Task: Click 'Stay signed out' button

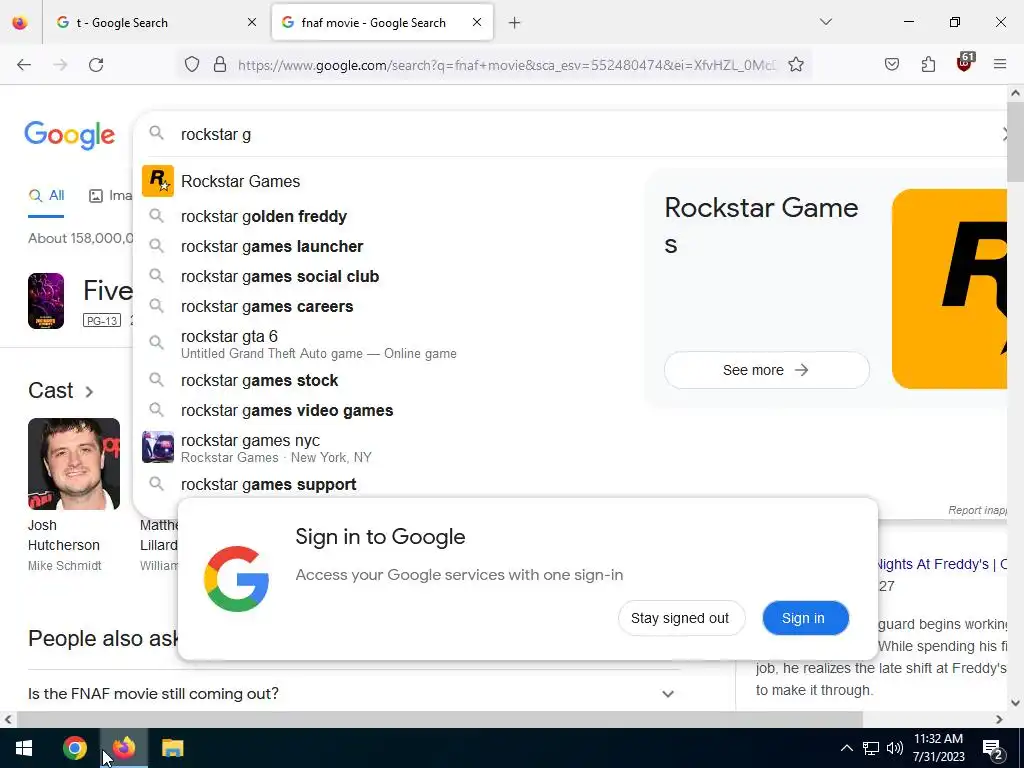Action: click(681, 618)
